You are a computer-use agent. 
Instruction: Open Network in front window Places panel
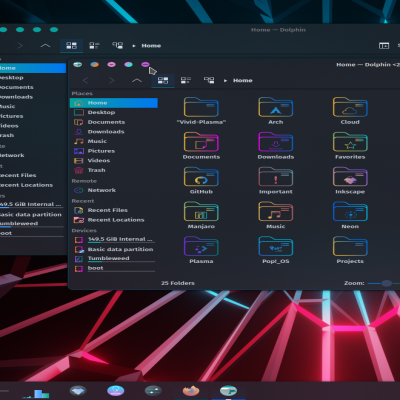[x=114, y=190]
